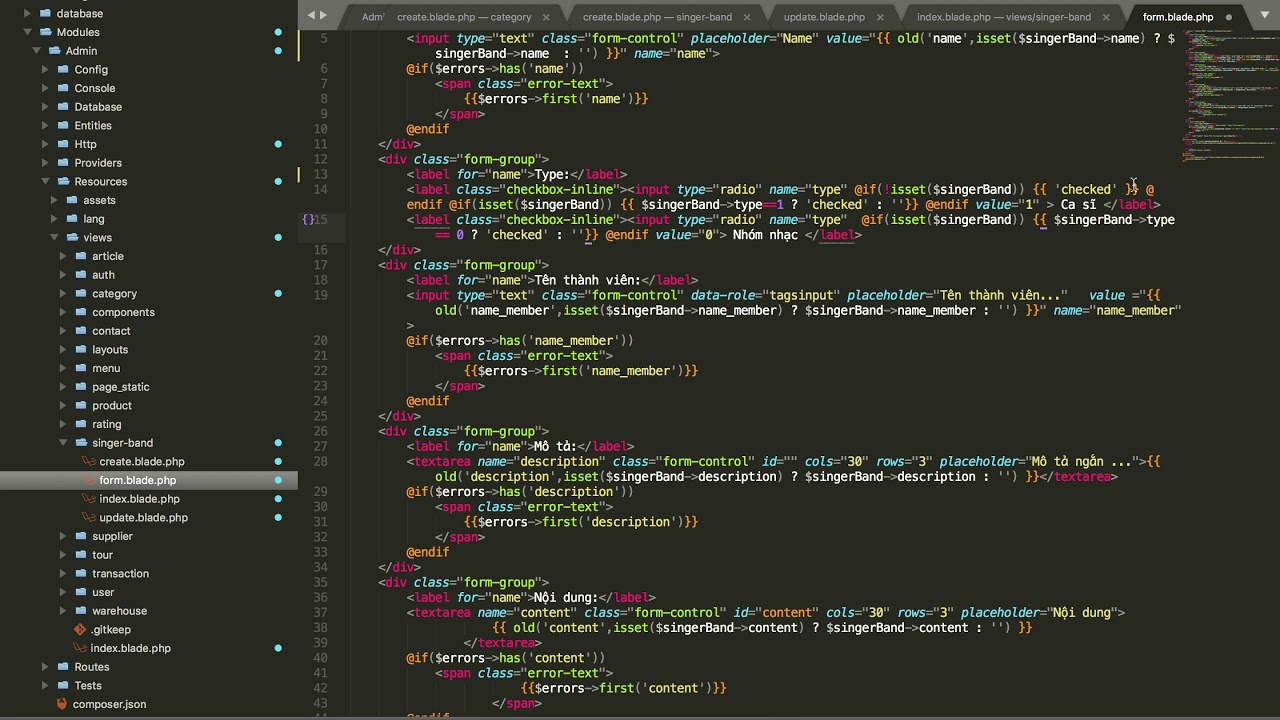Viewport: 1280px width, 720px height.
Task: Click the Providers folder icon
Action: coord(63,163)
